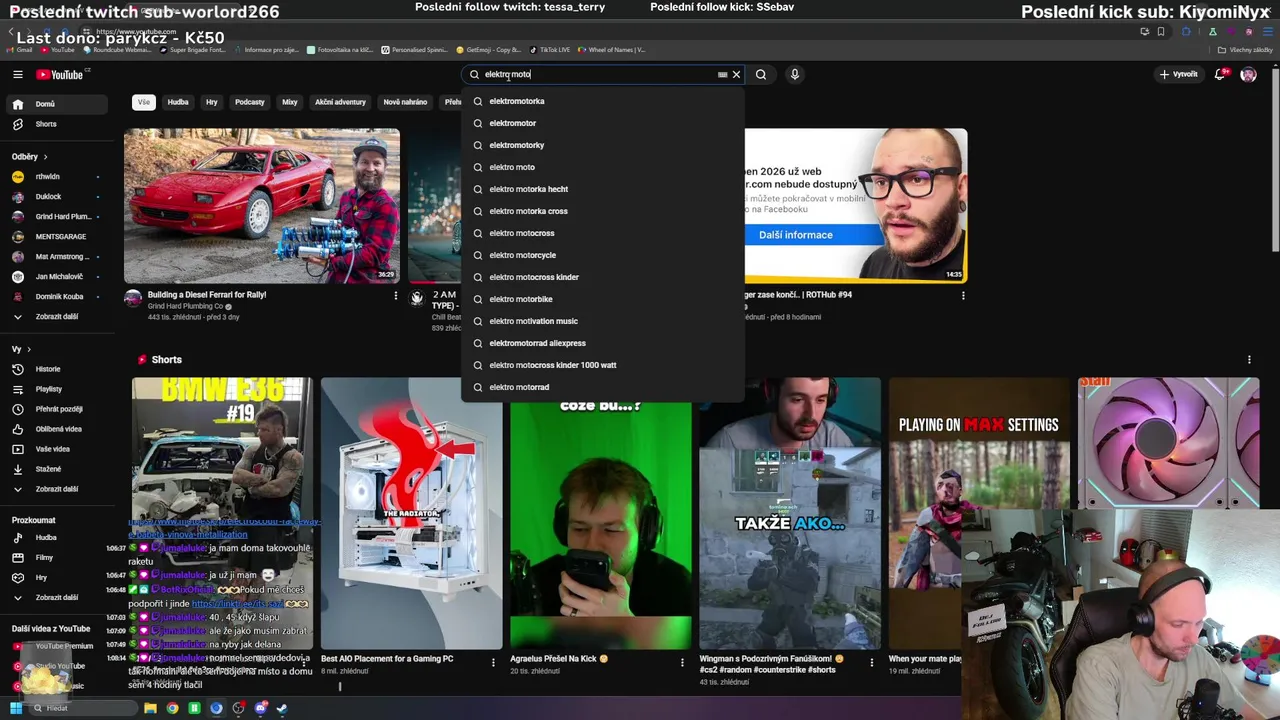This screenshot has width=1280, height=720.
Task: Start voice search with the microphone
Action: (x=795, y=74)
